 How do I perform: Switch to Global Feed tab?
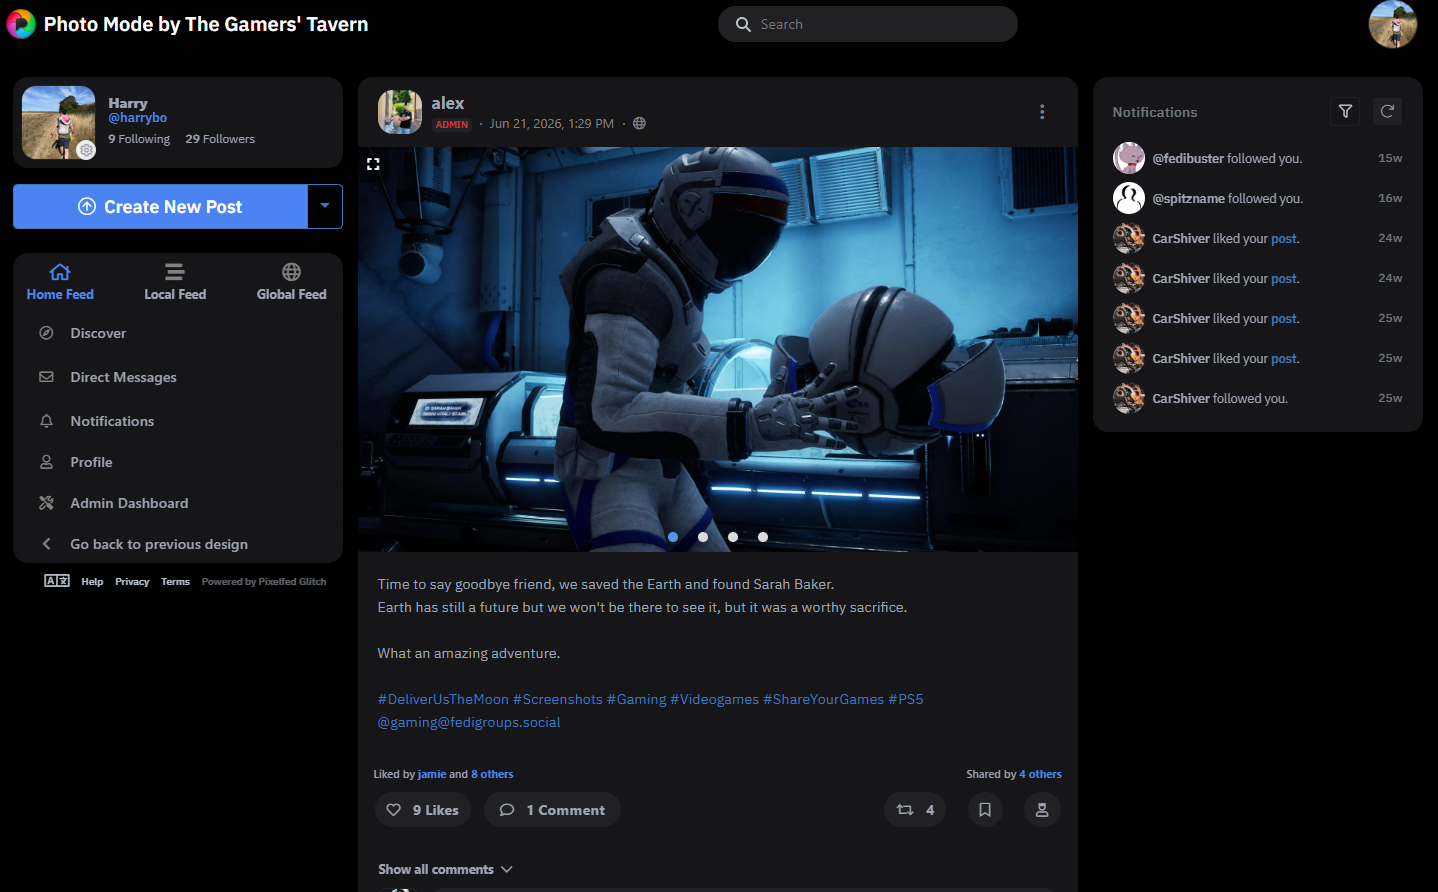(292, 281)
